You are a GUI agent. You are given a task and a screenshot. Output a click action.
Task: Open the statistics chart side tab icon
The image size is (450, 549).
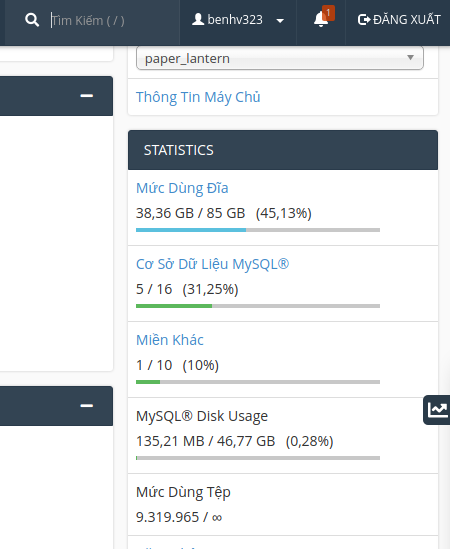[437, 410]
